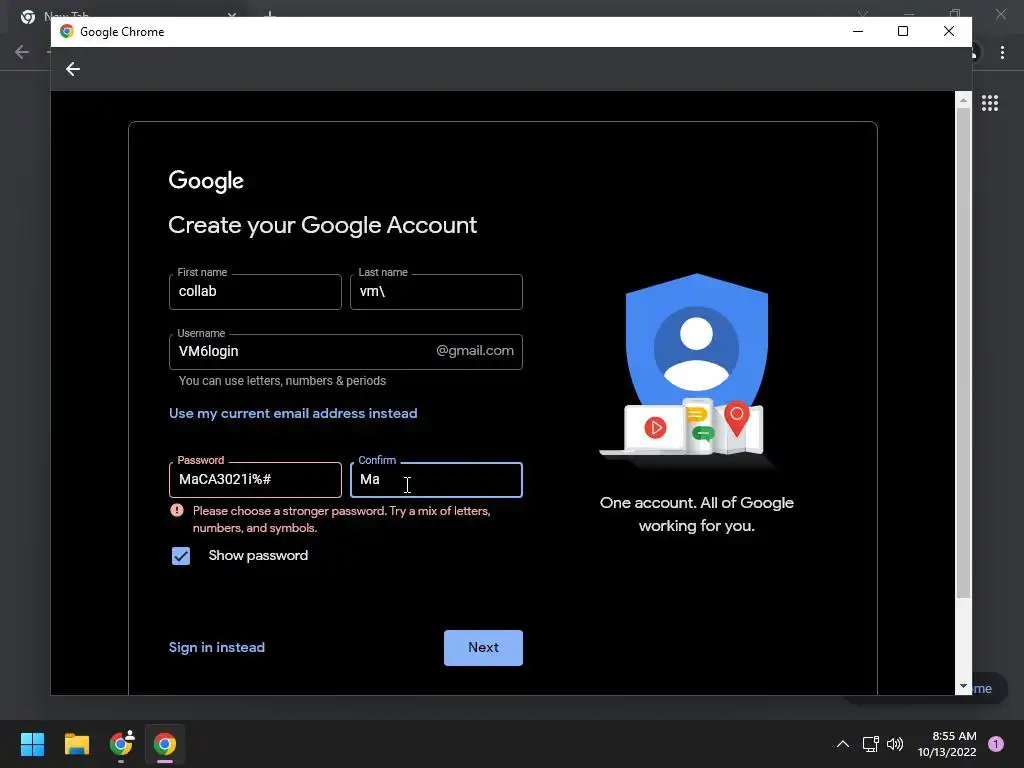
Task: Open the notification badge in taskbar
Action: click(995, 744)
